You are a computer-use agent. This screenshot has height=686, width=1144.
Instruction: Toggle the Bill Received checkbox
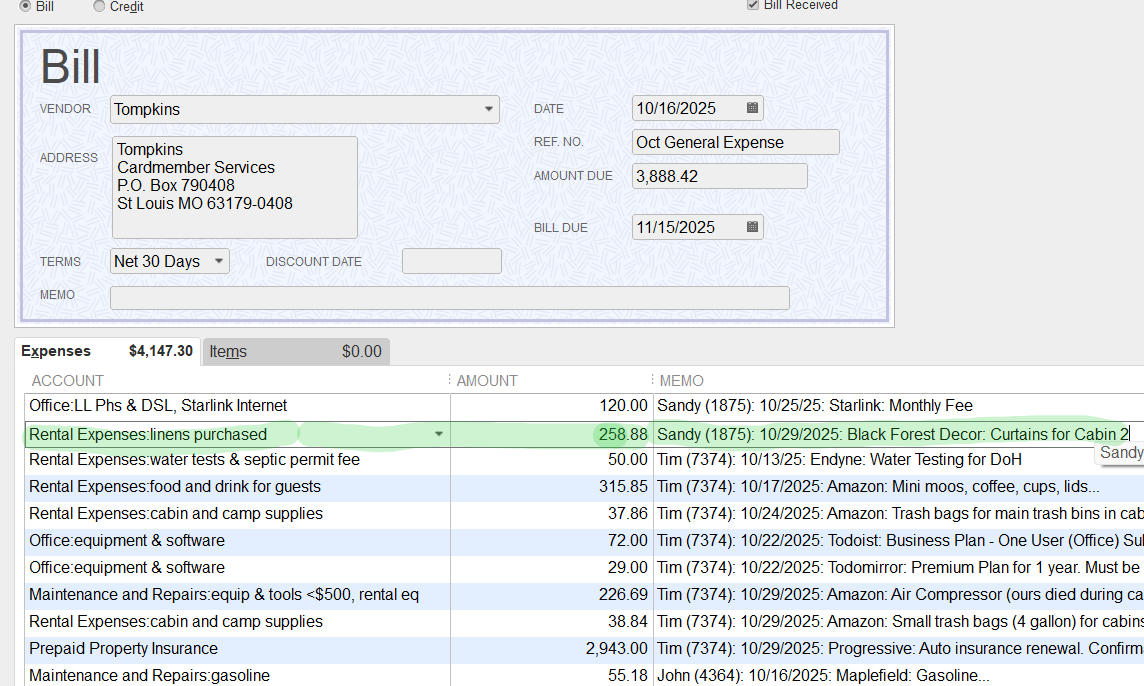pyautogui.click(x=753, y=4)
